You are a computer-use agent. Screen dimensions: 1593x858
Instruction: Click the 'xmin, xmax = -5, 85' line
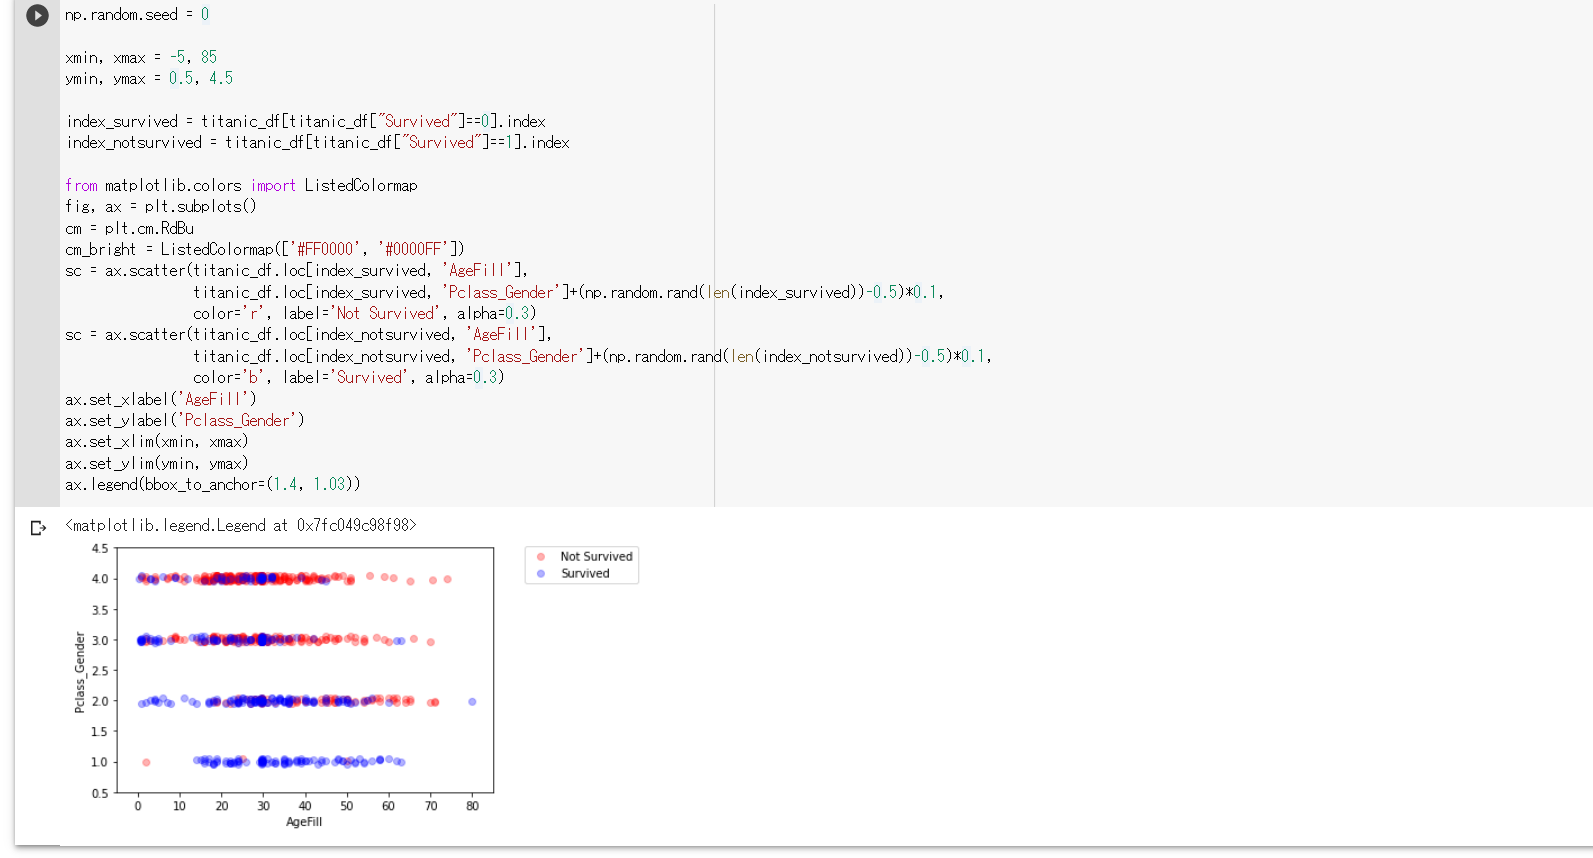pyautogui.click(x=141, y=57)
